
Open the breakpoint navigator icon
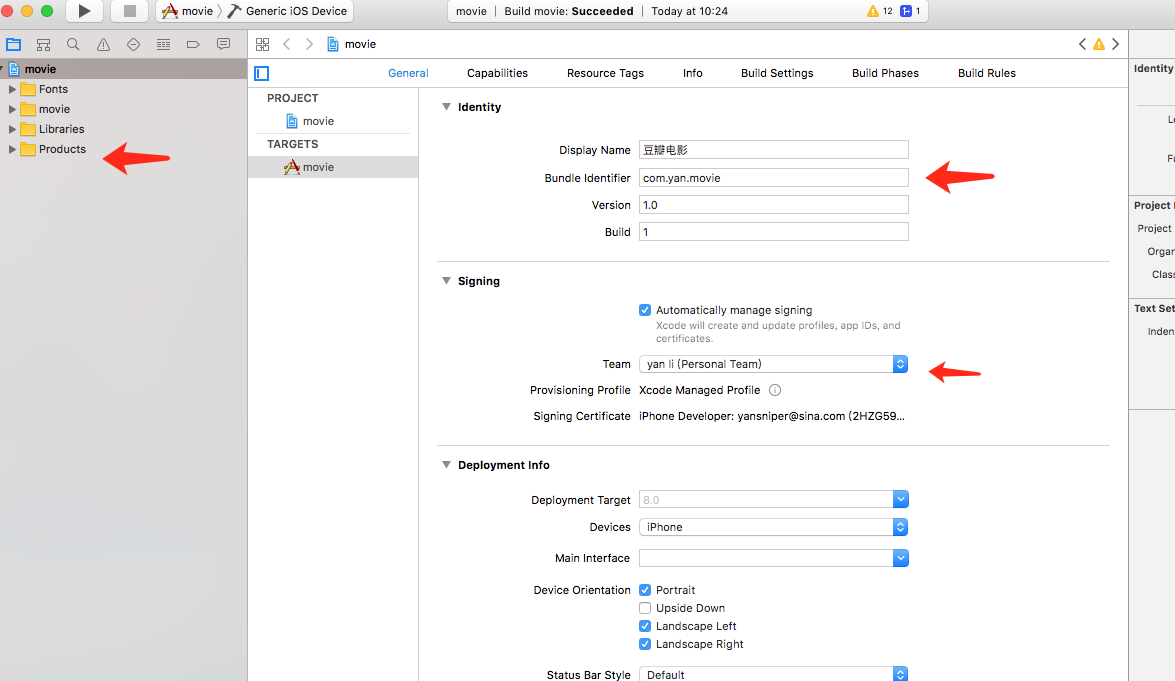click(x=193, y=44)
